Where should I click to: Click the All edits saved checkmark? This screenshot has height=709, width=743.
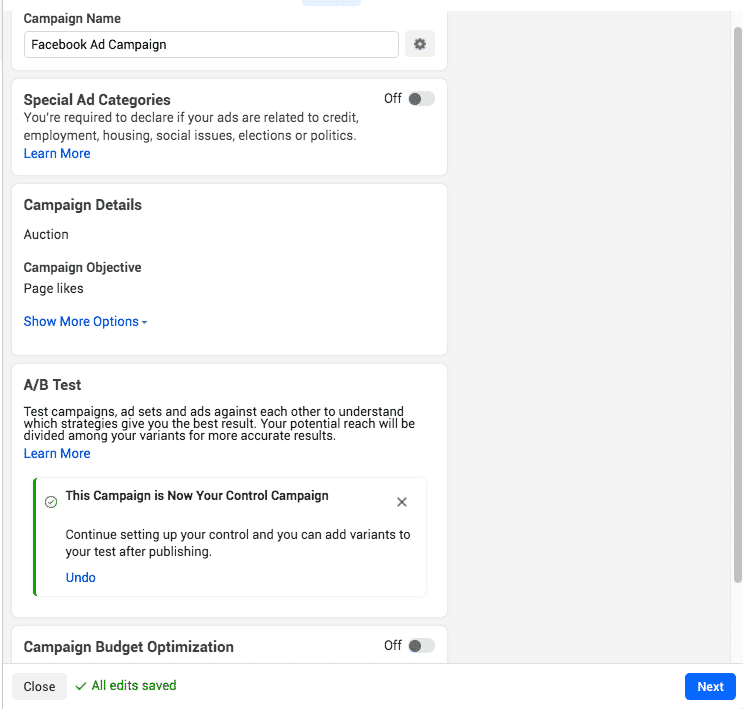pos(80,686)
